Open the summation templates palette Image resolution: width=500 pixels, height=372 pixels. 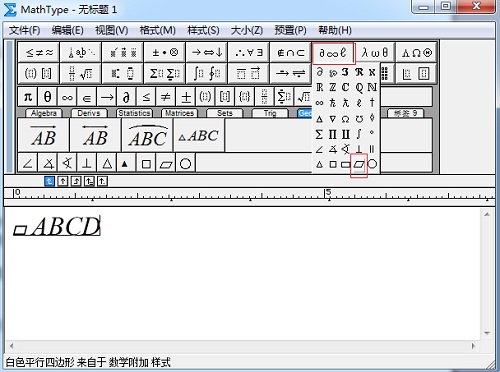click(165, 73)
